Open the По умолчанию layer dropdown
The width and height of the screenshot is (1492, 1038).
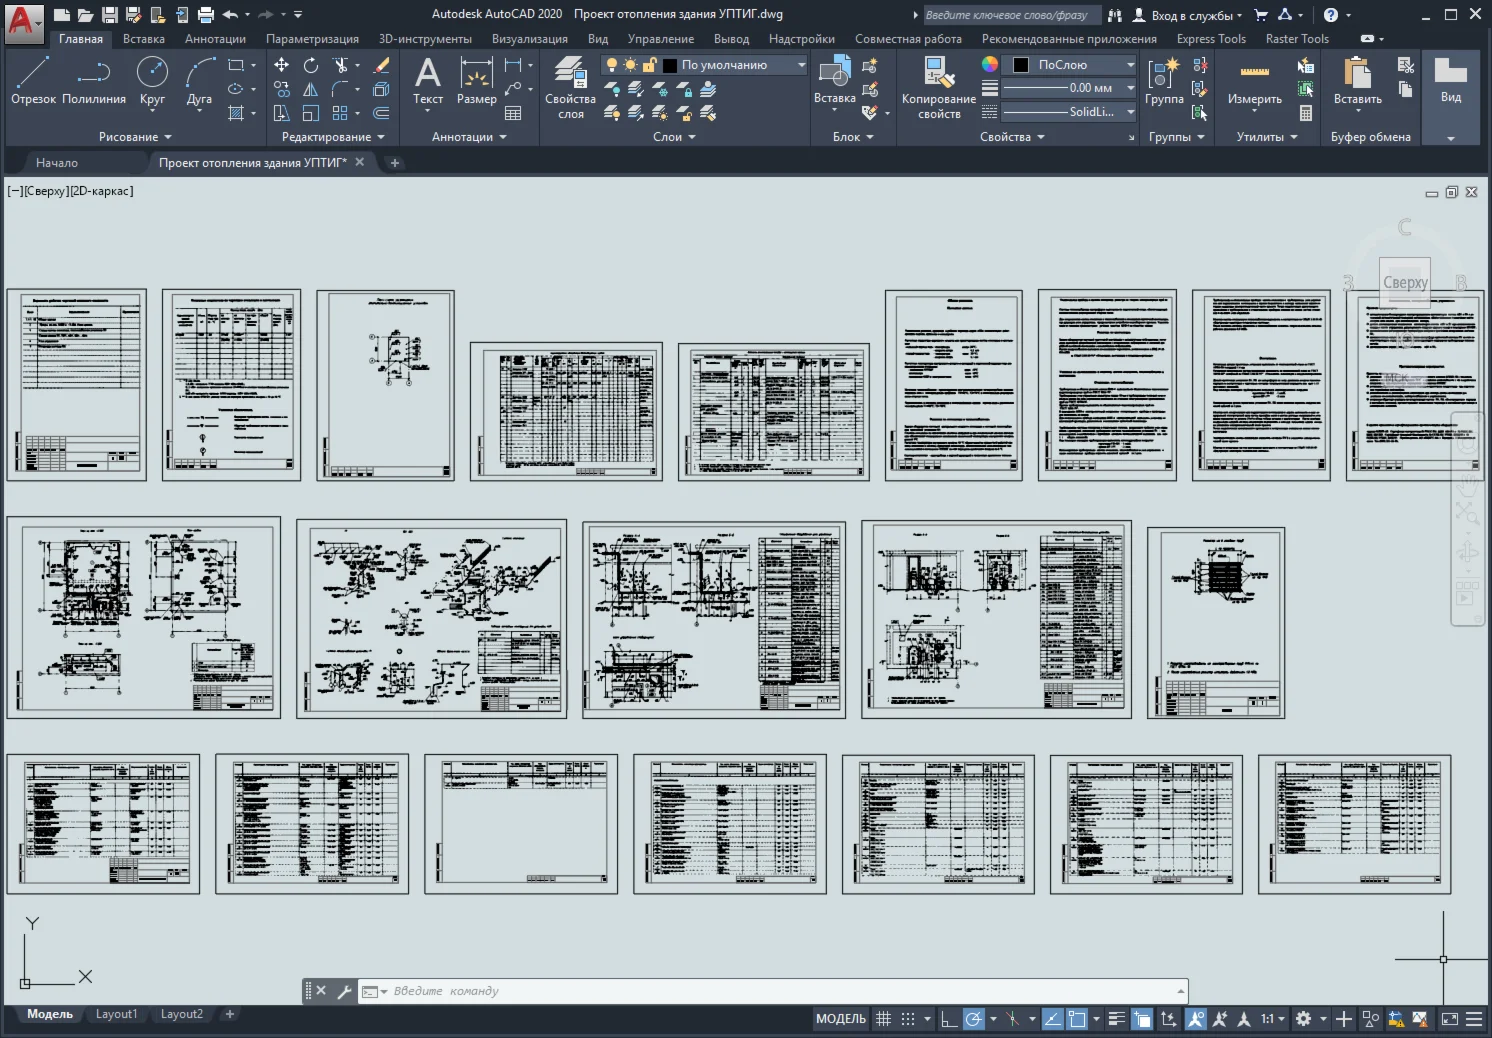704,65
